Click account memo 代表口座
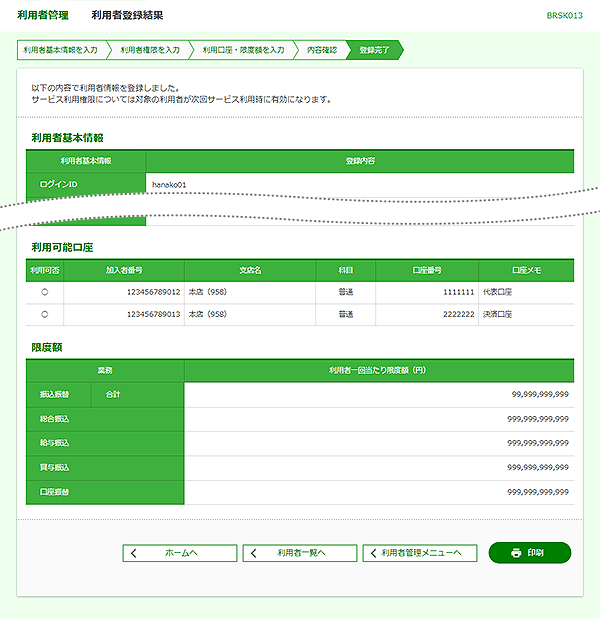This screenshot has width=600, height=619. (x=497, y=292)
